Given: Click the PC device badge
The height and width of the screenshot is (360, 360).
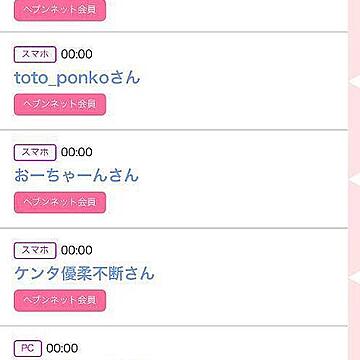Looking at the screenshot, I should point(28,348).
